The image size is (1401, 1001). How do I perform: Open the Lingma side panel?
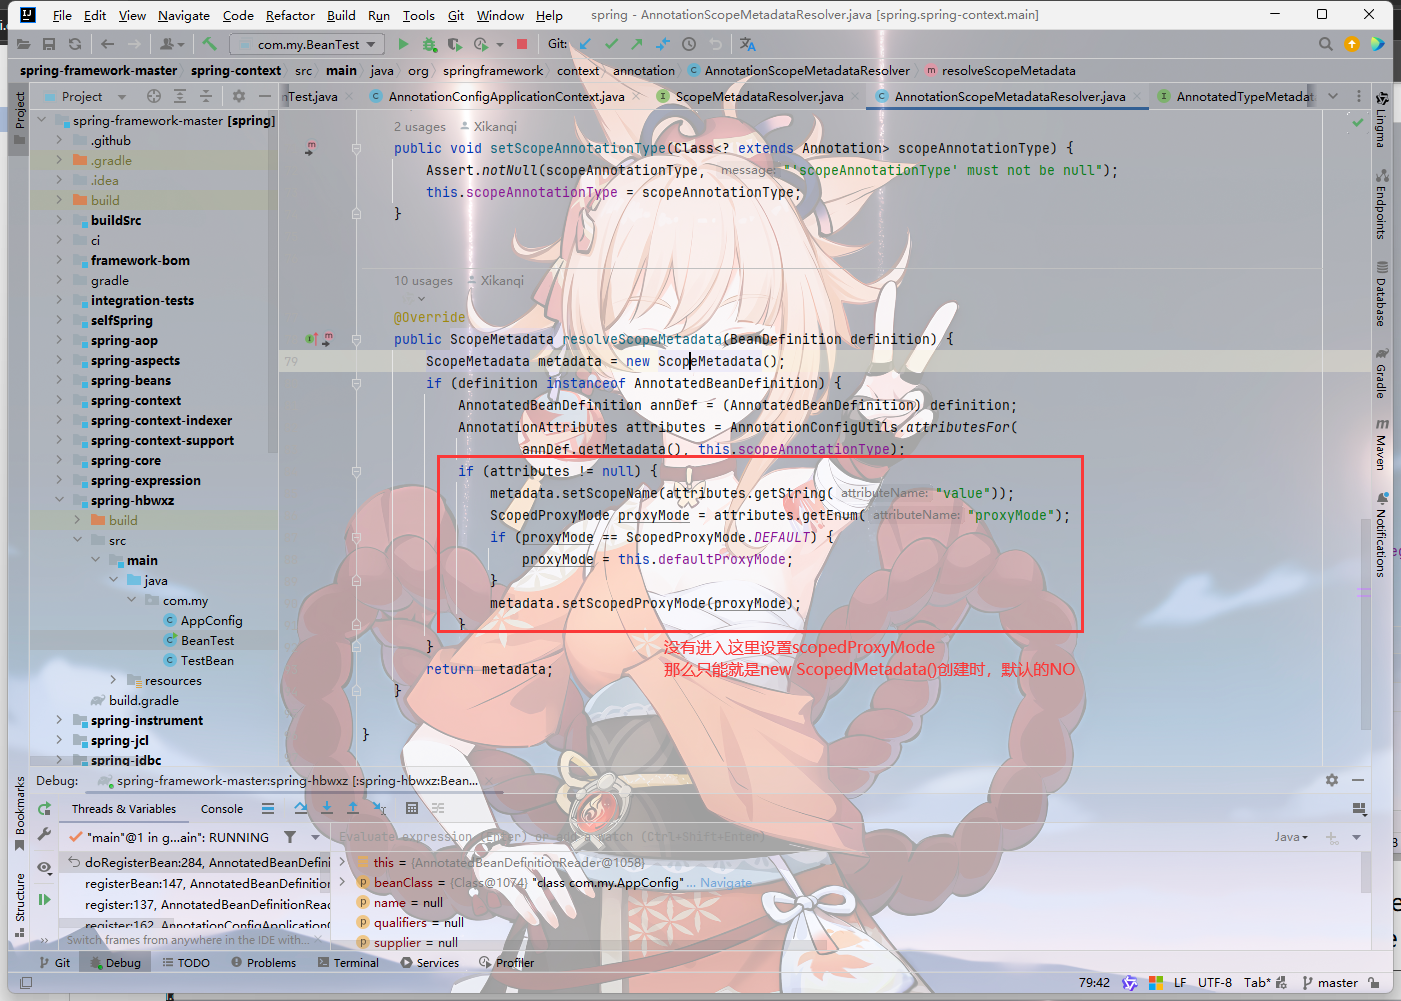[x=1381, y=121]
